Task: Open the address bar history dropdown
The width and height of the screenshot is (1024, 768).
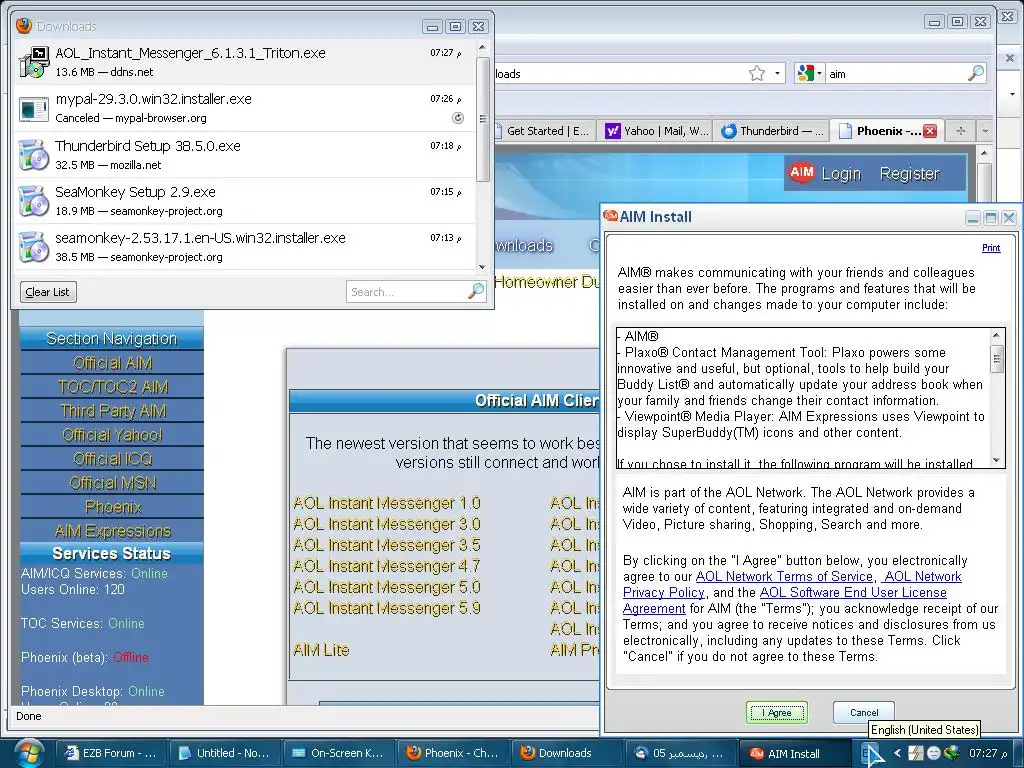Action: [x=777, y=73]
